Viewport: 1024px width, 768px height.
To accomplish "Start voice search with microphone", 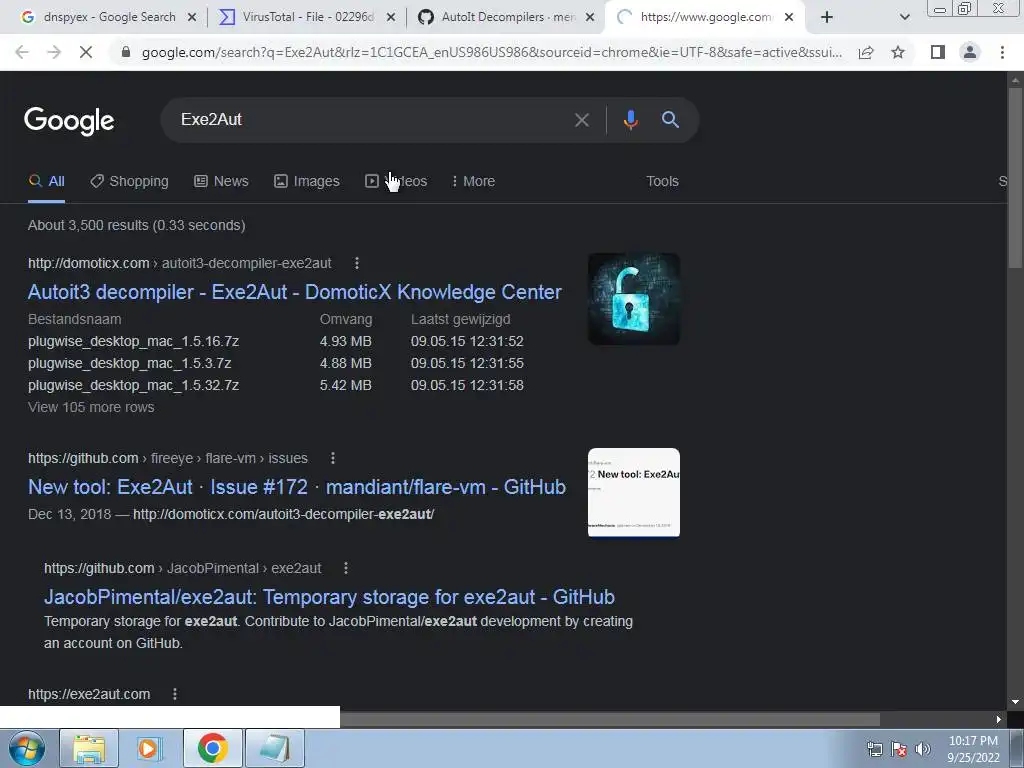I will [630, 120].
